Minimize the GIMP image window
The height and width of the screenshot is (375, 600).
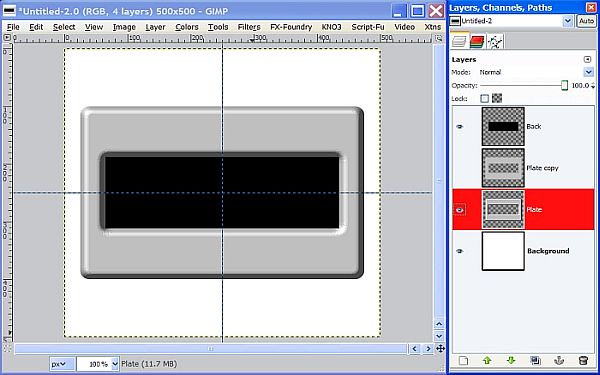(x=400, y=11)
